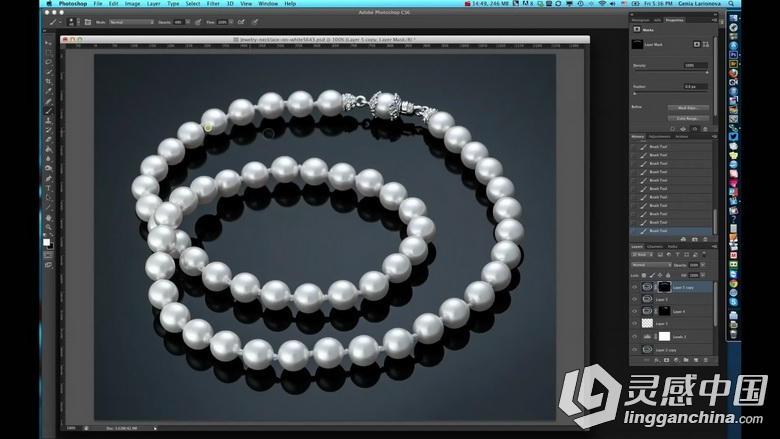Open the Image menu
Screen dimensions: 780x439
[x=132, y=3]
